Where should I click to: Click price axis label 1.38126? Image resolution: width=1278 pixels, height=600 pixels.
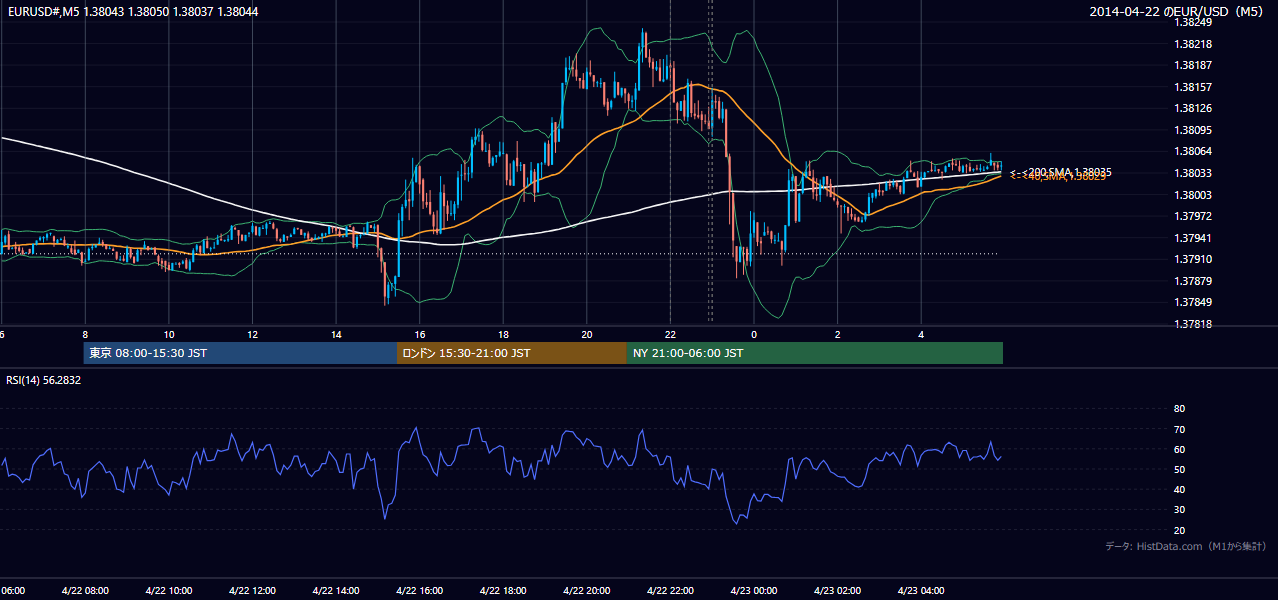pos(1193,108)
